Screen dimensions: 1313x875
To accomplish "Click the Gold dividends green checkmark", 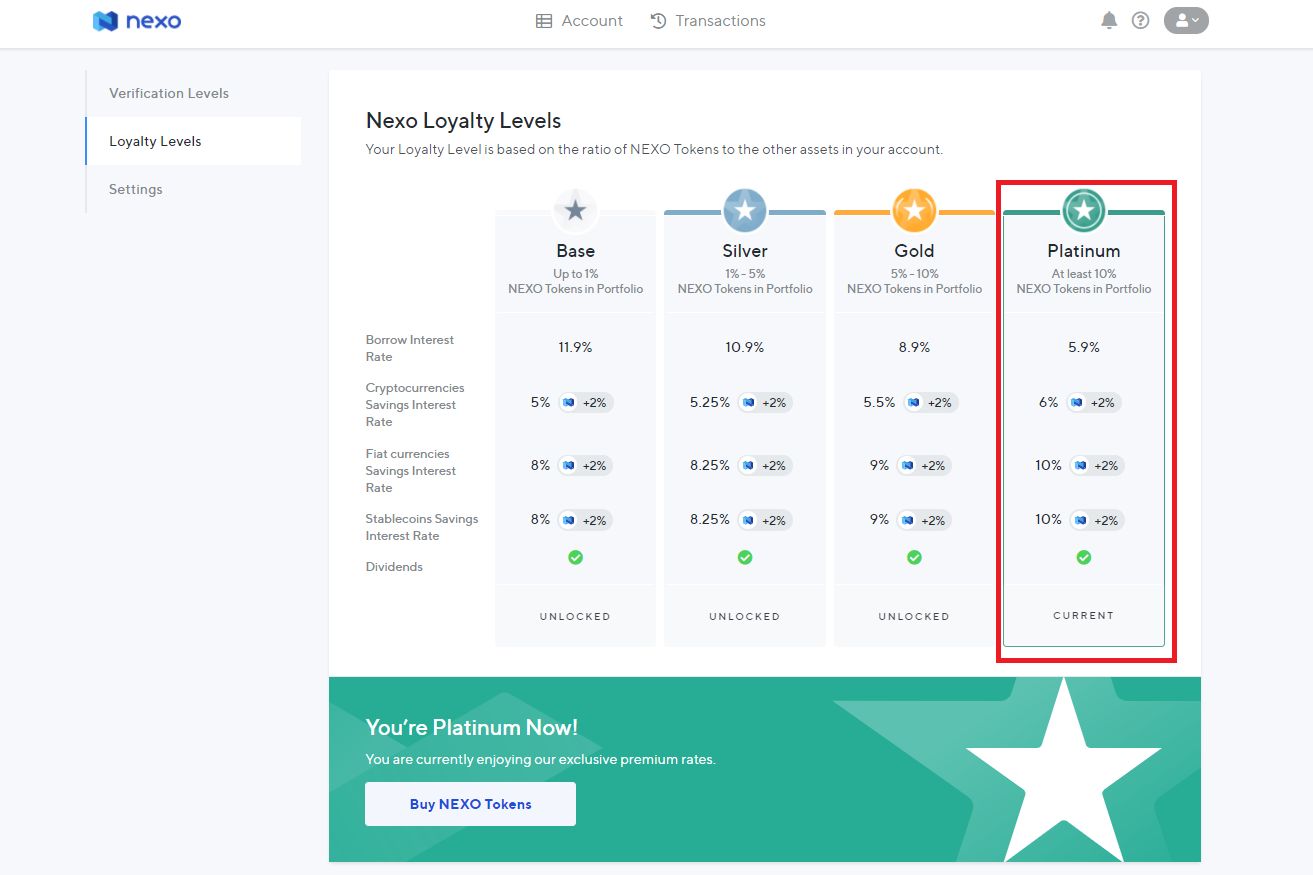I will [914, 557].
